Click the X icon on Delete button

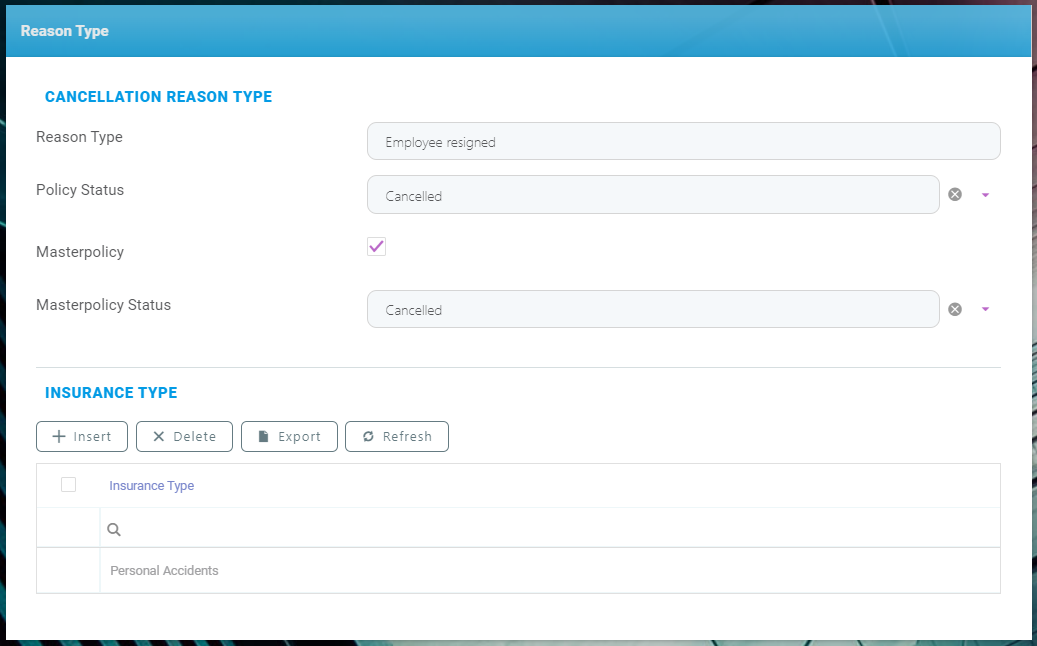click(x=158, y=437)
